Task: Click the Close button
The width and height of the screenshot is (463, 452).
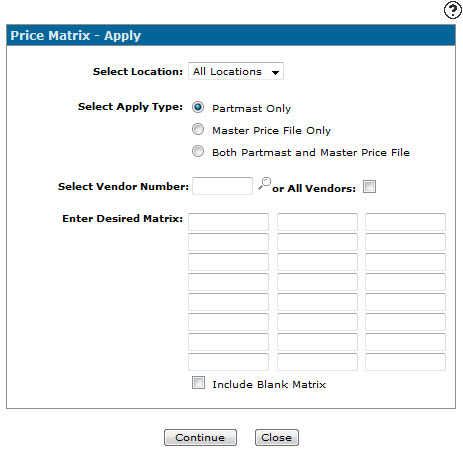Action: pos(277,437)
